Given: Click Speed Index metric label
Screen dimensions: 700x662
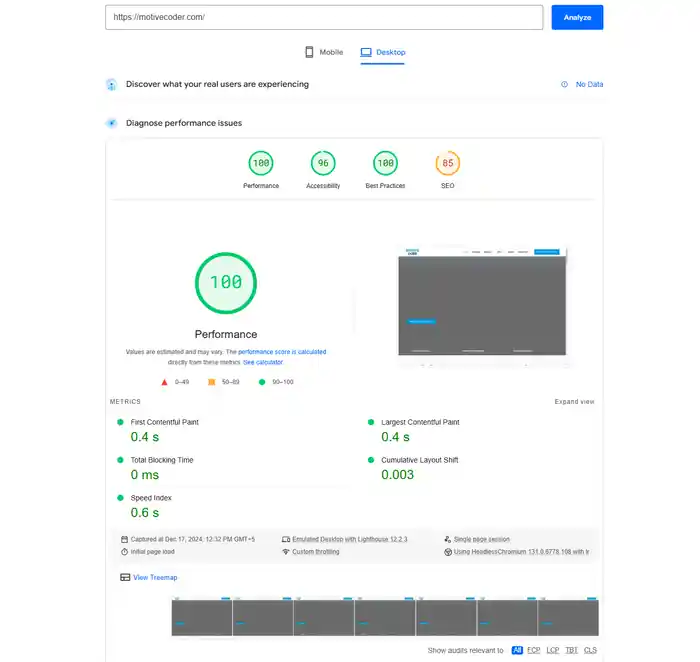Looking at the screenshot, I should (x=151, y=498).
